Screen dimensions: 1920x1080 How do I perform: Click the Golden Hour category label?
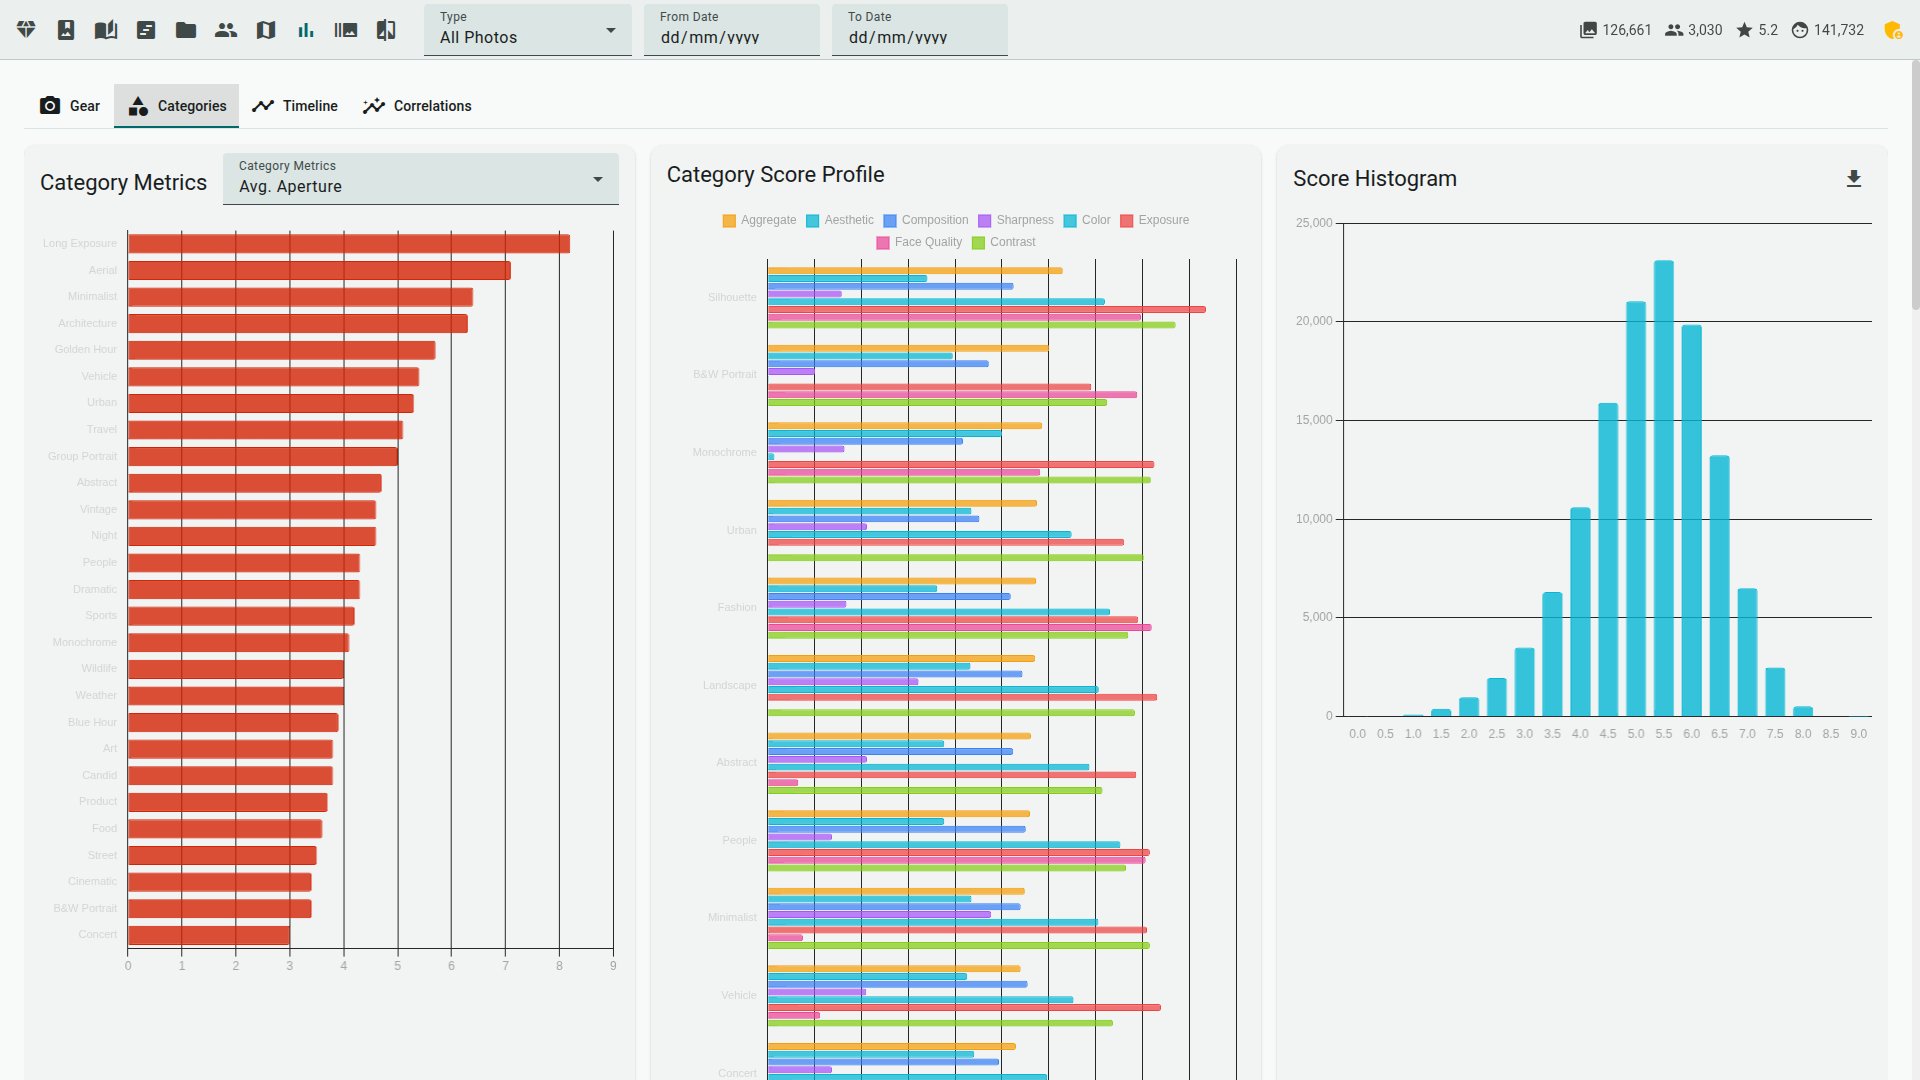pyautogui.click(x=86, y=350)
